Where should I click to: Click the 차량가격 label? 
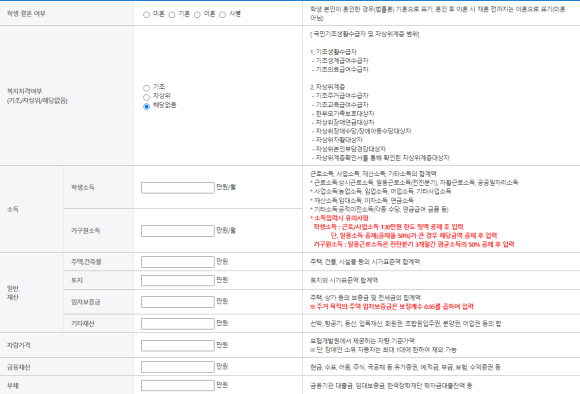click(18, 346)
